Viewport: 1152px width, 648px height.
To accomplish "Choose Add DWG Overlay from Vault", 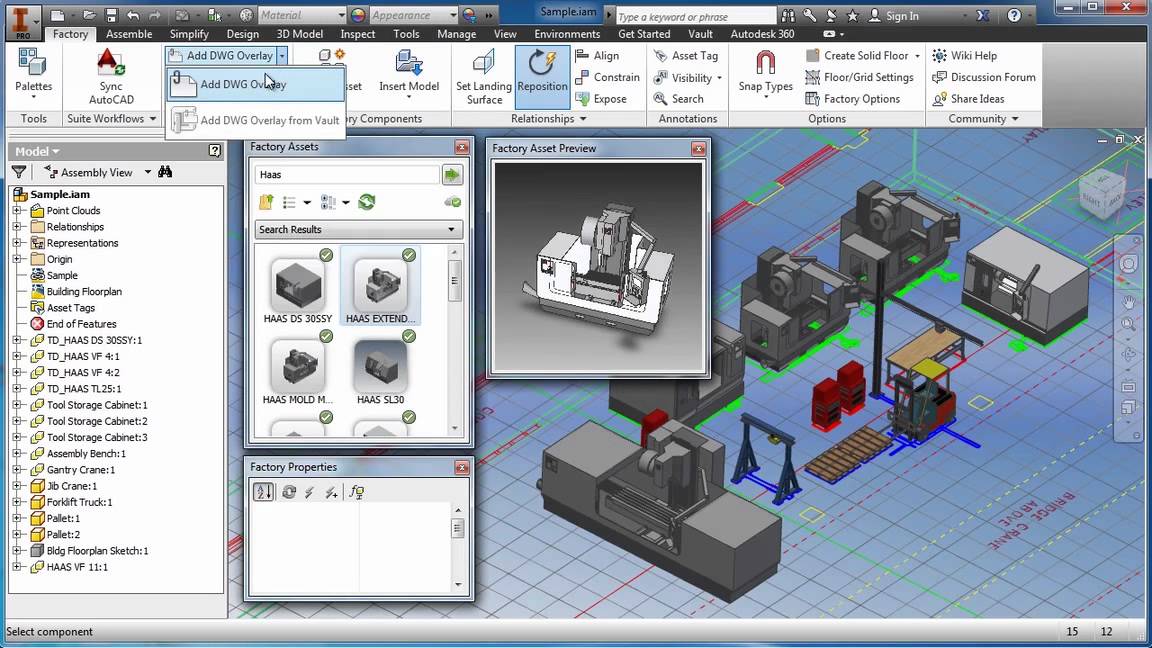I will click(256, 120).
